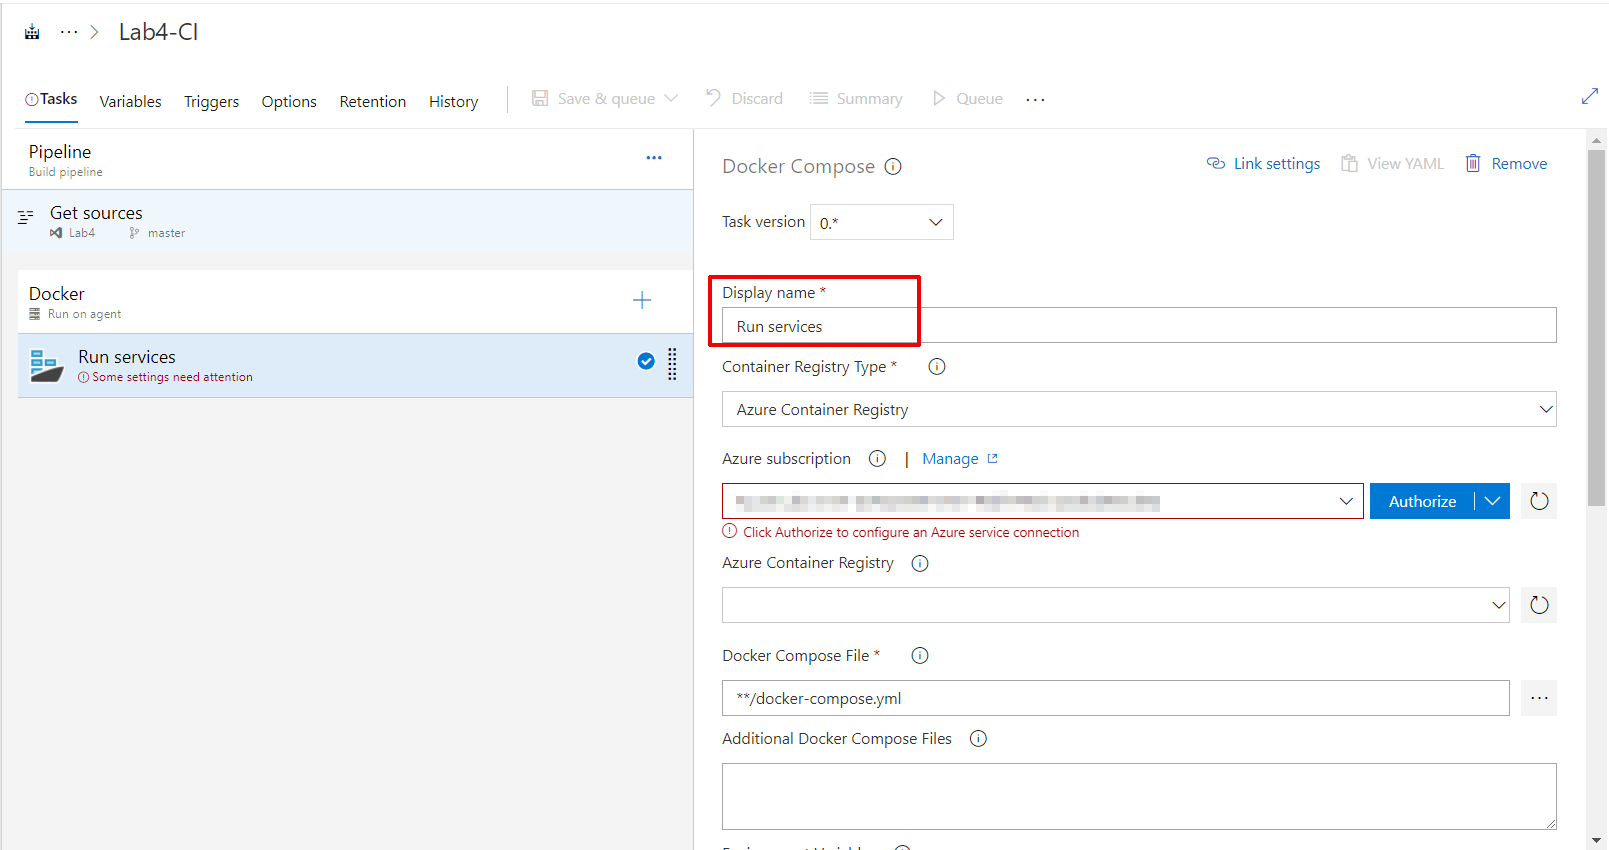1609x850 pixels.
Task: Open the Azure DevOps project icon
Action: click(x=32, y=32)
